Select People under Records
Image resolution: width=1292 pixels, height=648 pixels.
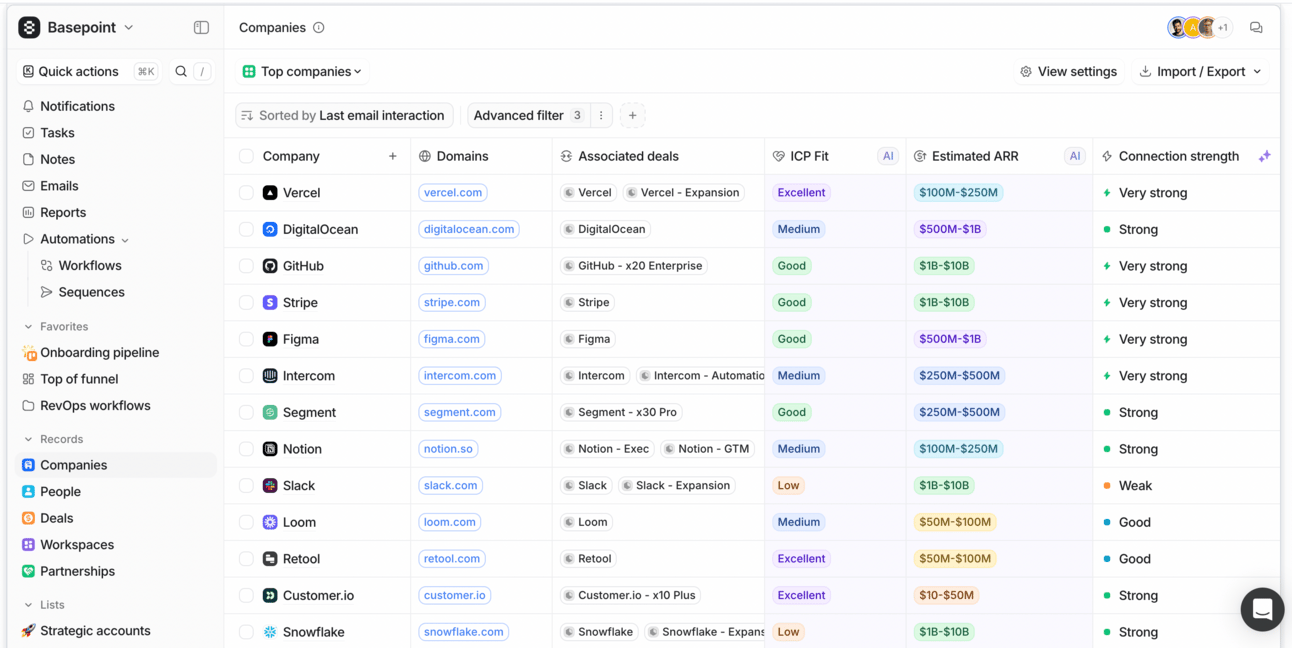51,492
